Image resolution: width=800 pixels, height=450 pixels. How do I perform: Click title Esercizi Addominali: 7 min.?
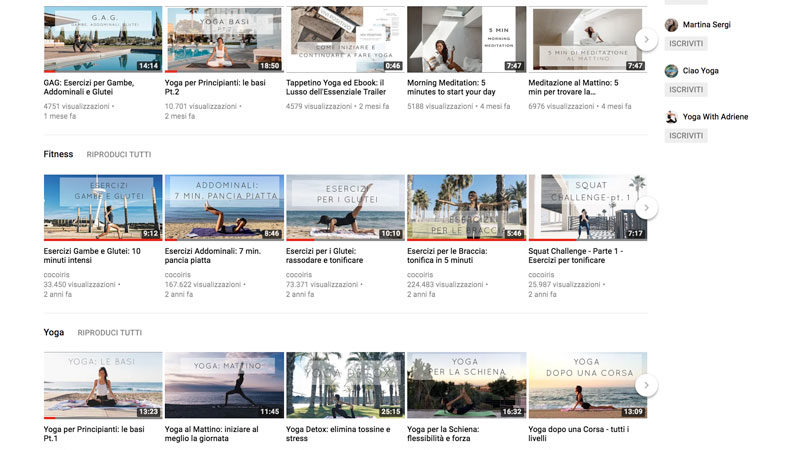[213, 256]
